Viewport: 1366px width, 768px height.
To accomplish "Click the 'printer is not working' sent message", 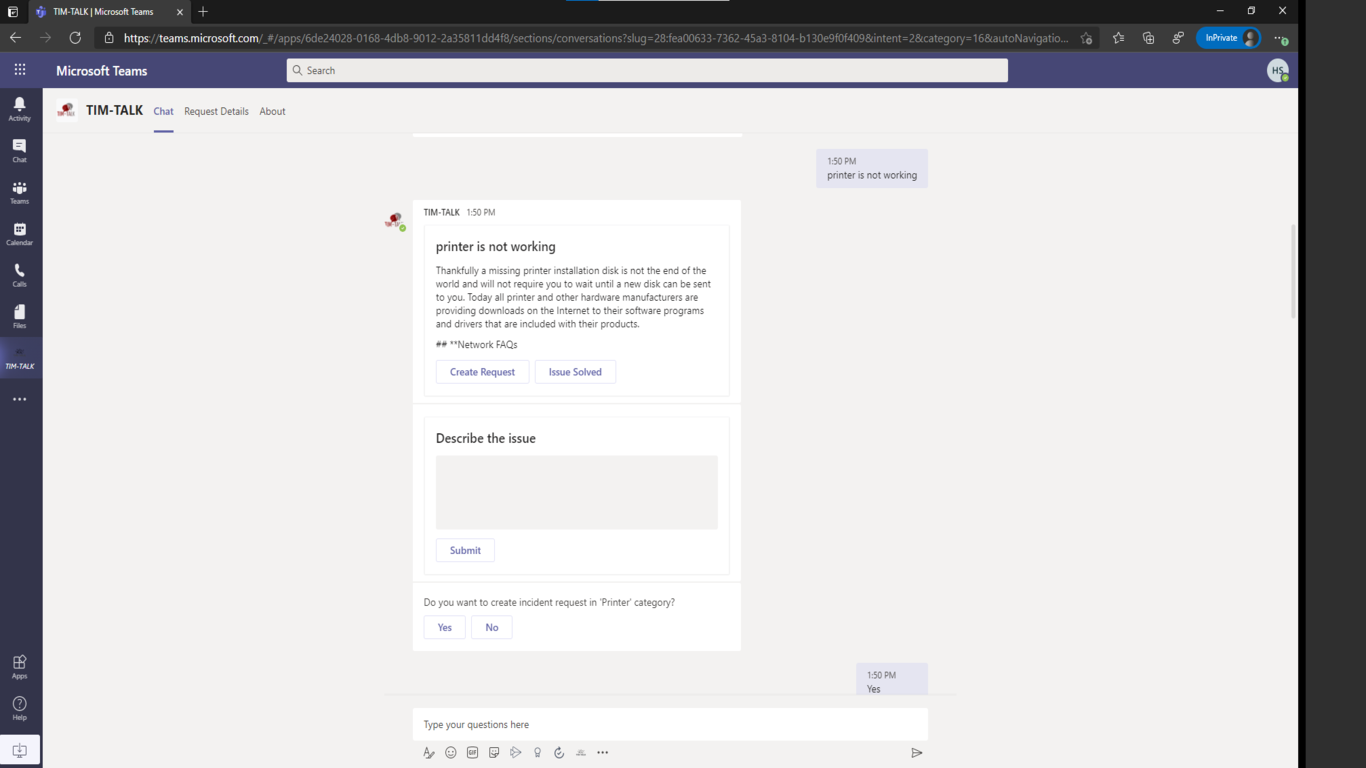I will [x=872, y=168].
